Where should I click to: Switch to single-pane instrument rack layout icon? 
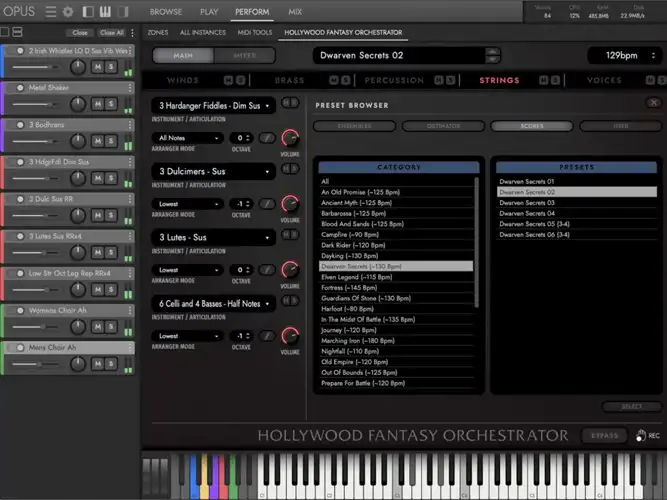coord(5,32)
